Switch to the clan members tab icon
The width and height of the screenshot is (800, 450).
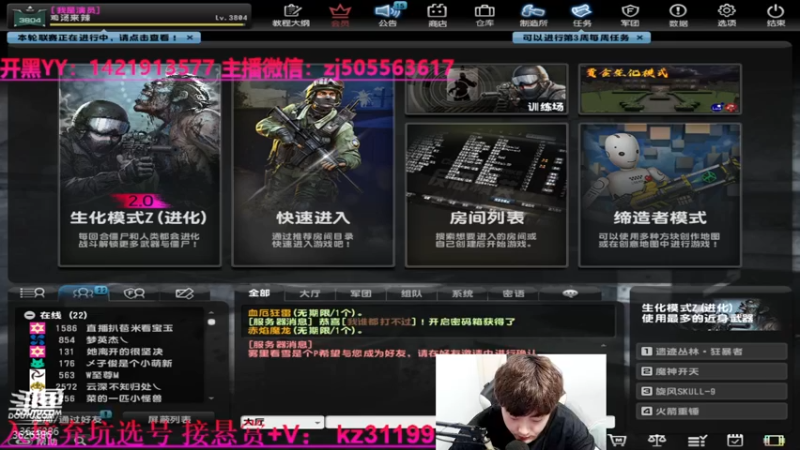[135, 293]
